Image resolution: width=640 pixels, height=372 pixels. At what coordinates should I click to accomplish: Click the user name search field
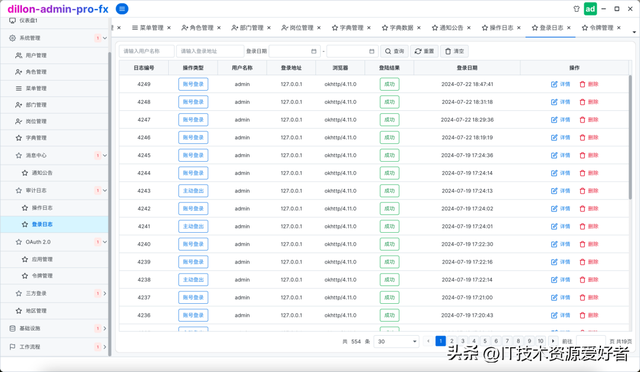click(147, 51)
